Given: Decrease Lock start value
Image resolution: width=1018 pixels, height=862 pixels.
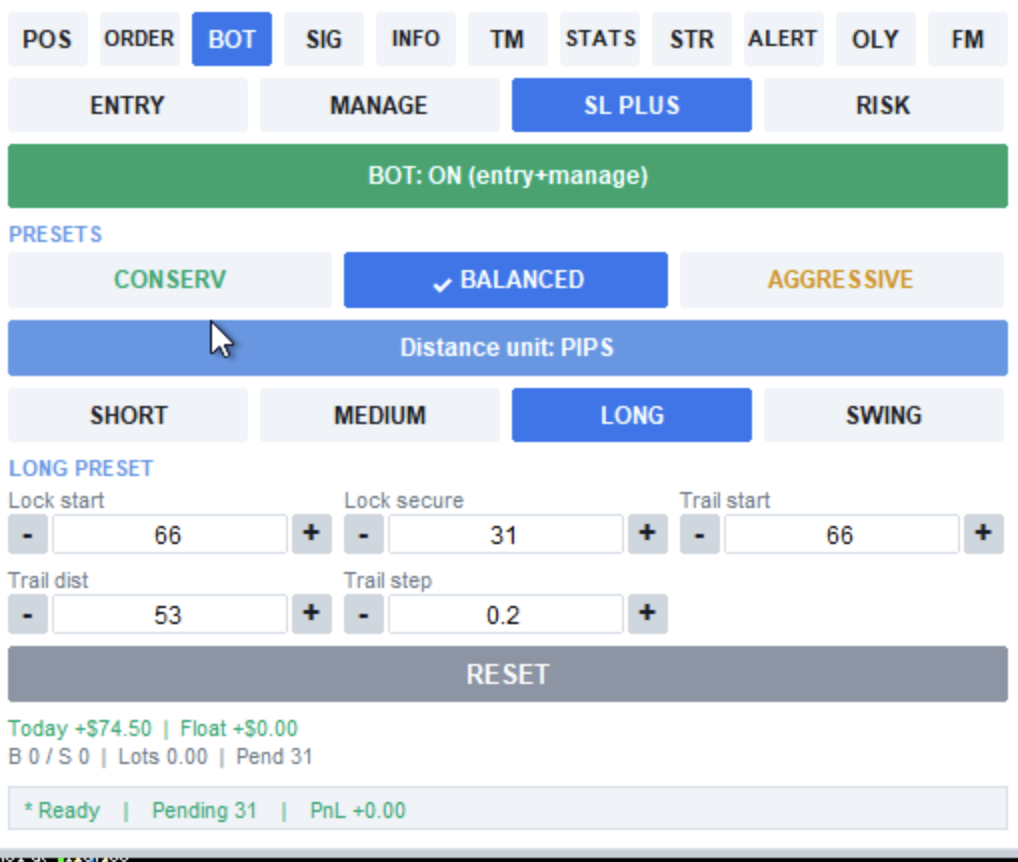Looking at the screenshot, I should coord(28,534).
